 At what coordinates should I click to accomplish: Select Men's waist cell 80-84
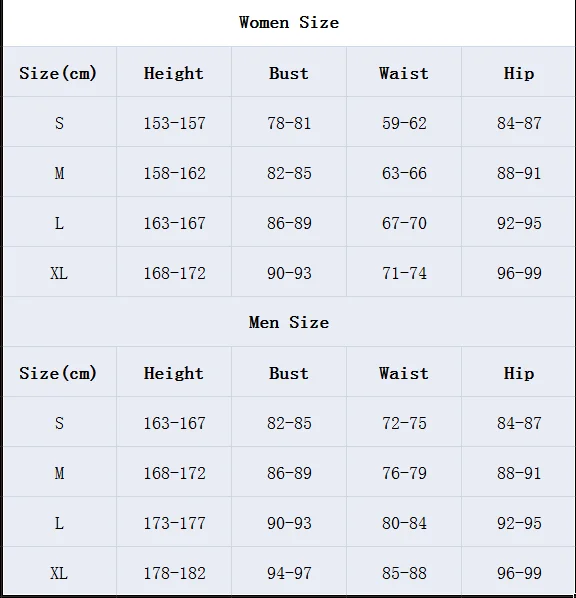[x=404, y=523]
